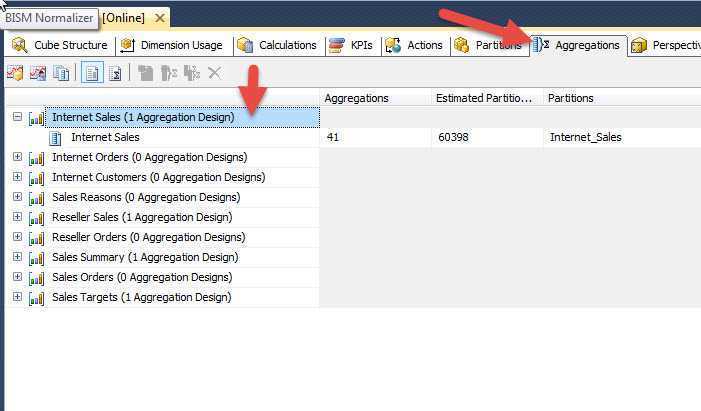Click the greyed Copy Aggregation icon

[x=192, y=73]
